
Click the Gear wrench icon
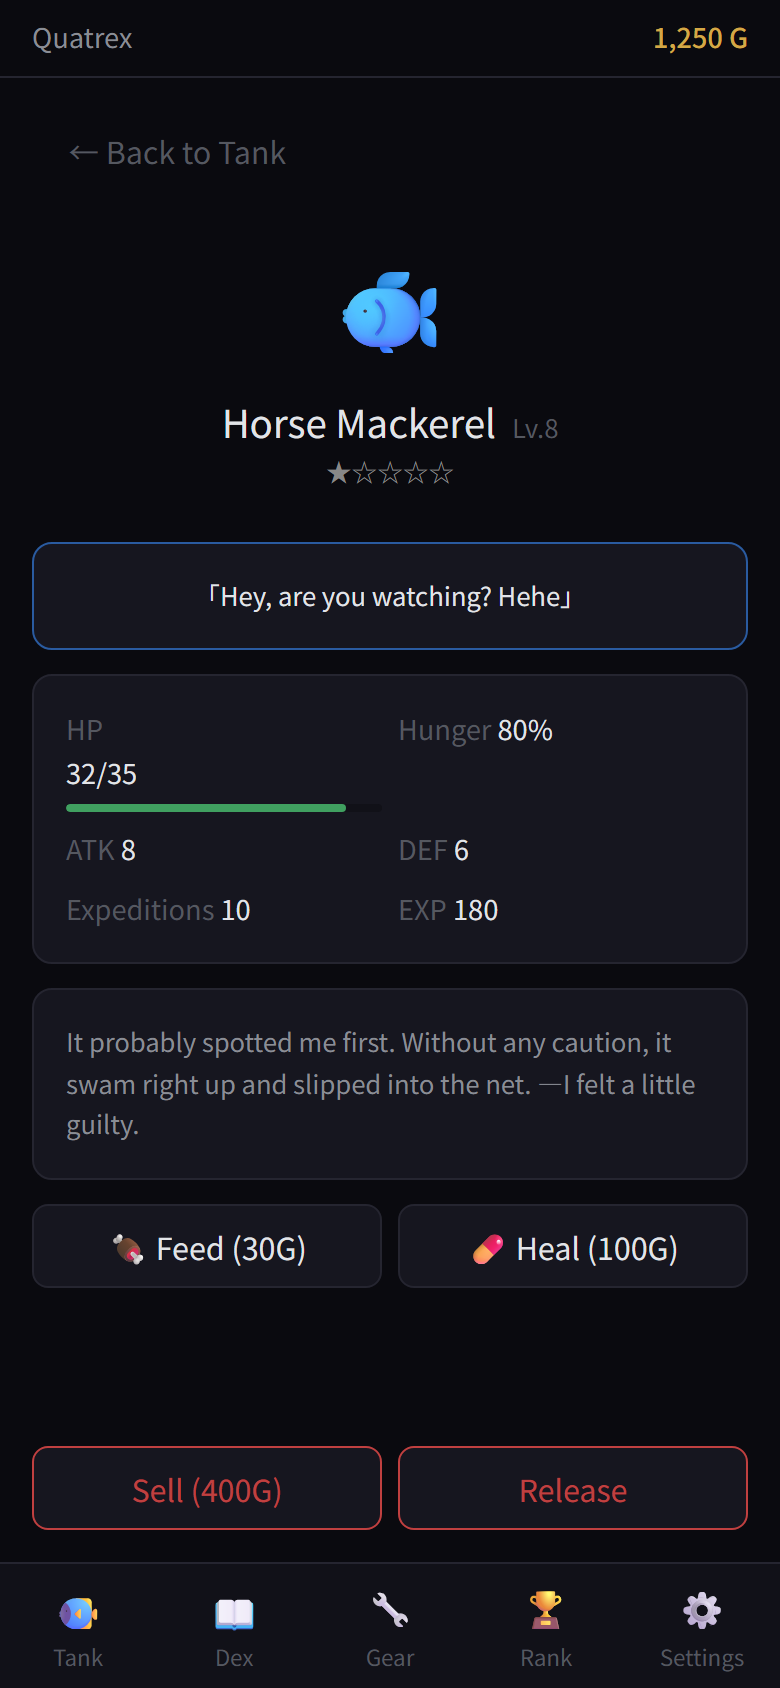click(x=390, y=1611)
